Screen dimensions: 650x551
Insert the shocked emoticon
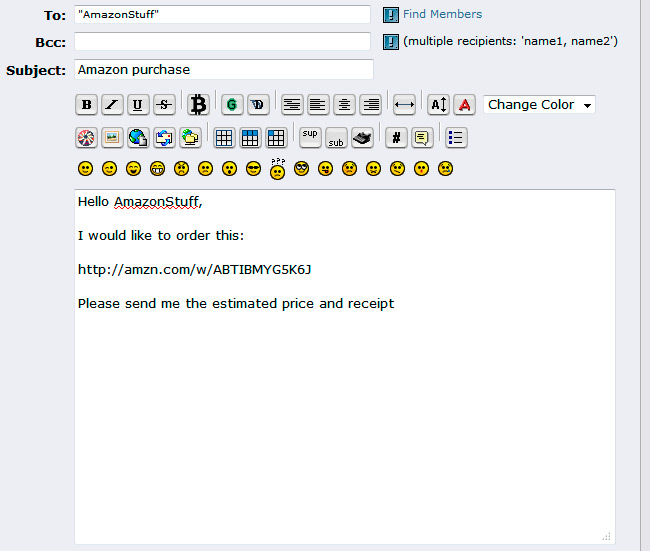click(x=230, y=169)
